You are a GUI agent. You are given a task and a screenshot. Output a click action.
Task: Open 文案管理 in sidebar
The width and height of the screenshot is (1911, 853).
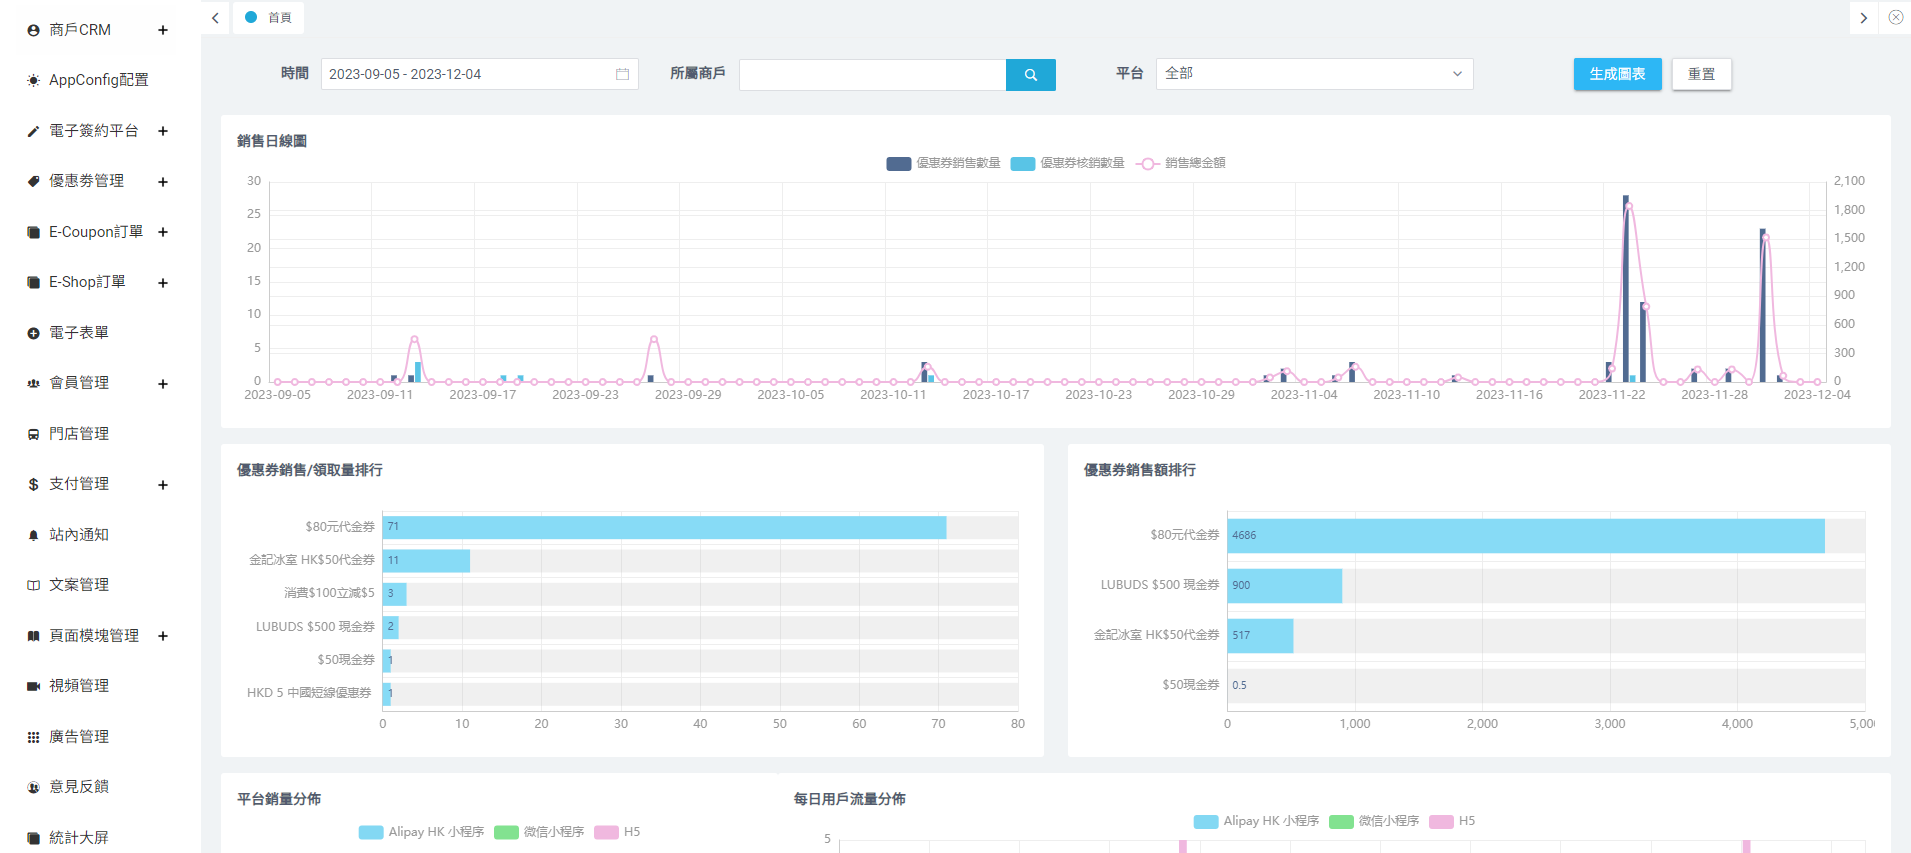(x=79, y=585)
